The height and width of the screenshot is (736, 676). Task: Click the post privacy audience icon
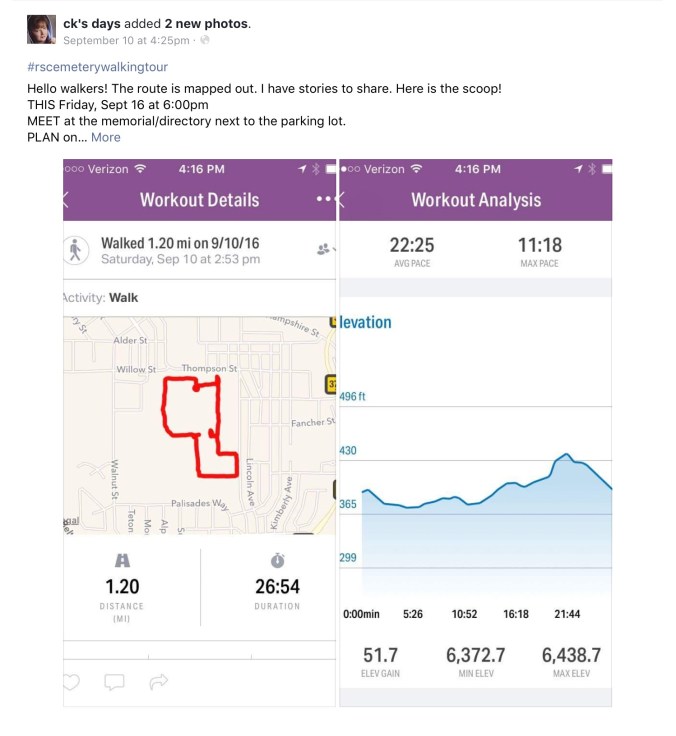click(205, 40)
